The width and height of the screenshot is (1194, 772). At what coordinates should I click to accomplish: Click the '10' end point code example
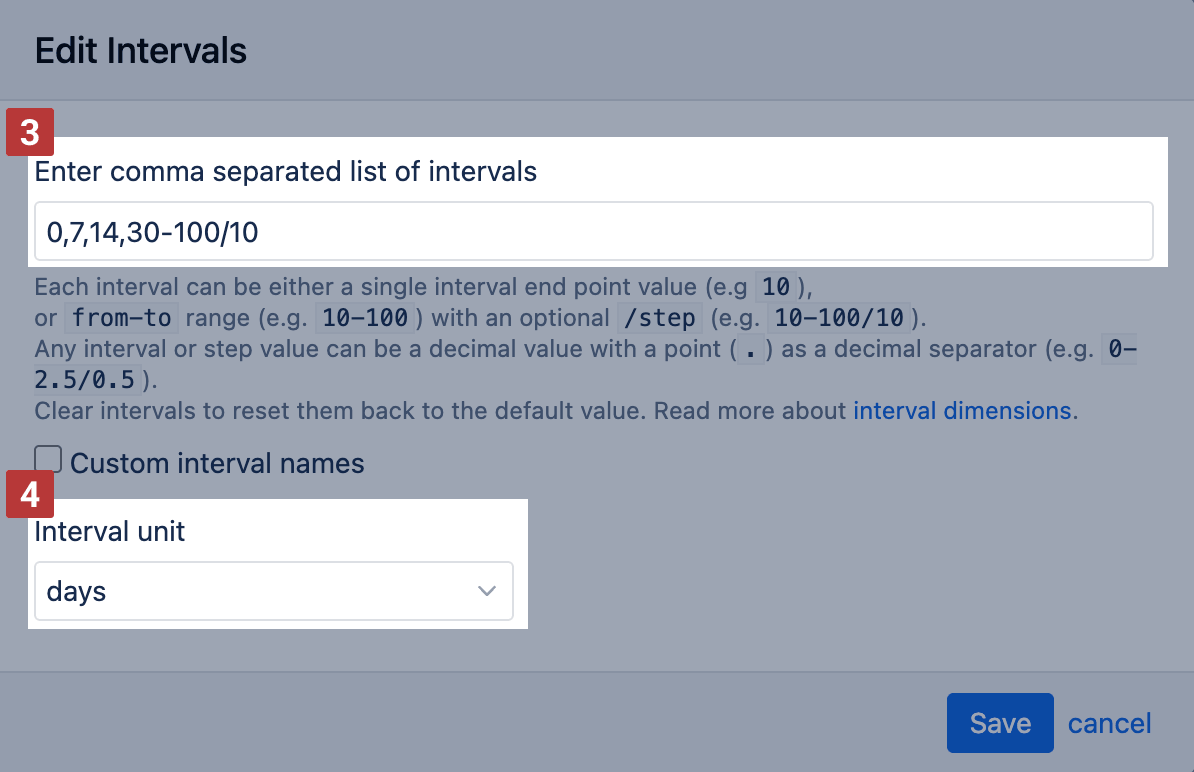(x=776, y=286)
